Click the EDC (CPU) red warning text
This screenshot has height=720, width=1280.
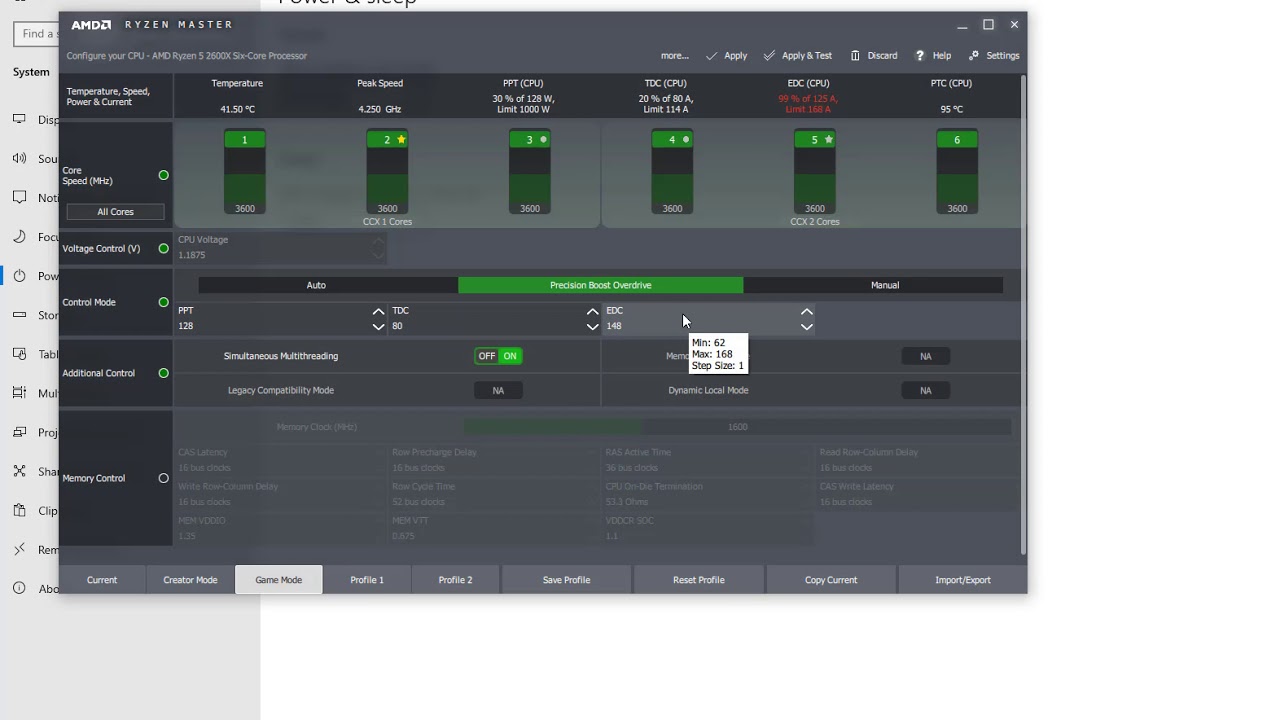[808, 104]
